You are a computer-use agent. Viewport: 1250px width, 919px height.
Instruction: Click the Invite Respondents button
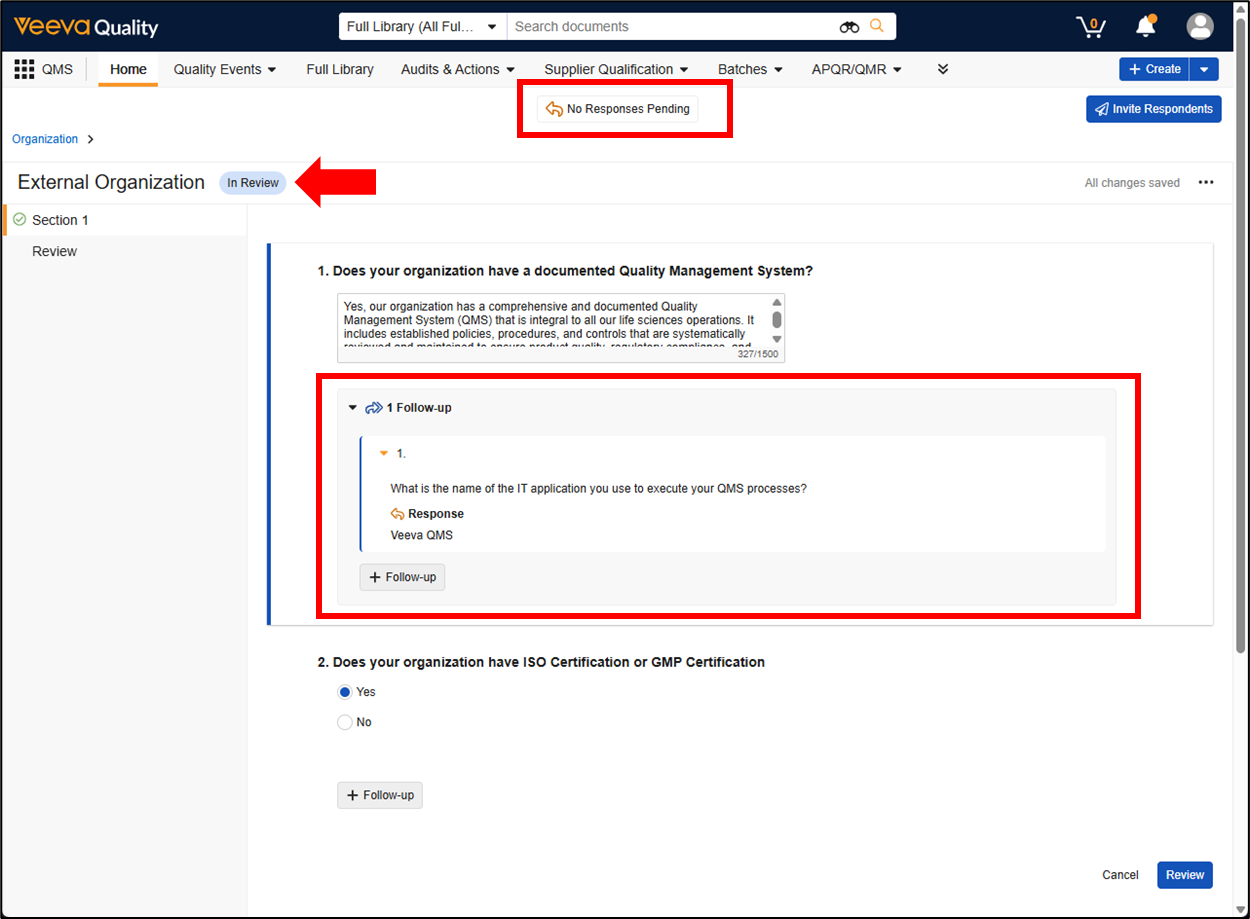pos(1153,109)
